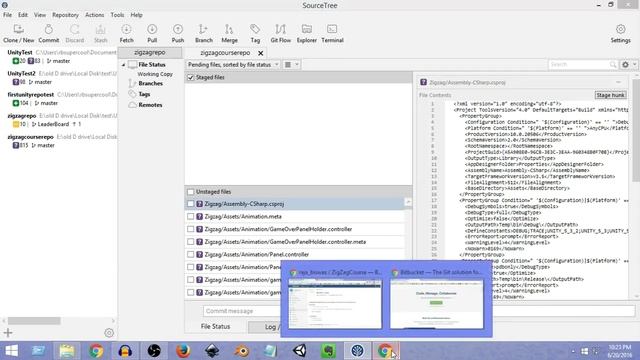The height and width of the screenshot is (360, 640).
Task: Open the Tools menu
Action: coord(117,15)
